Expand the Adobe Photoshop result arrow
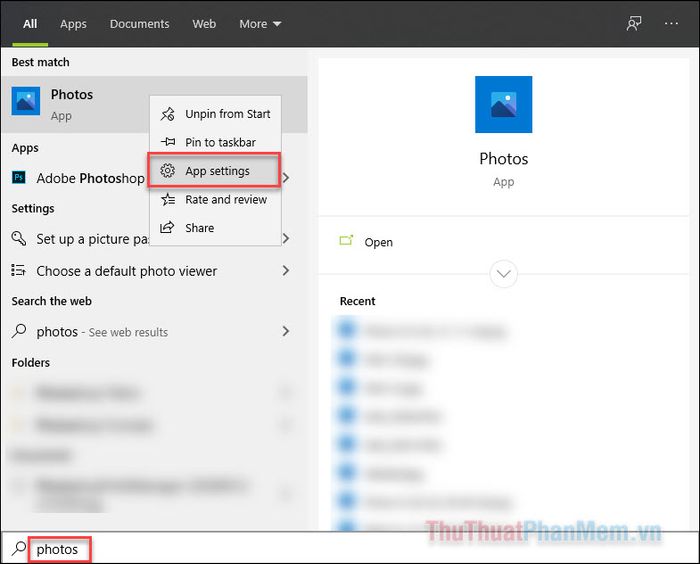The height and width of the screenshot is (564, 700). point(286,178)
